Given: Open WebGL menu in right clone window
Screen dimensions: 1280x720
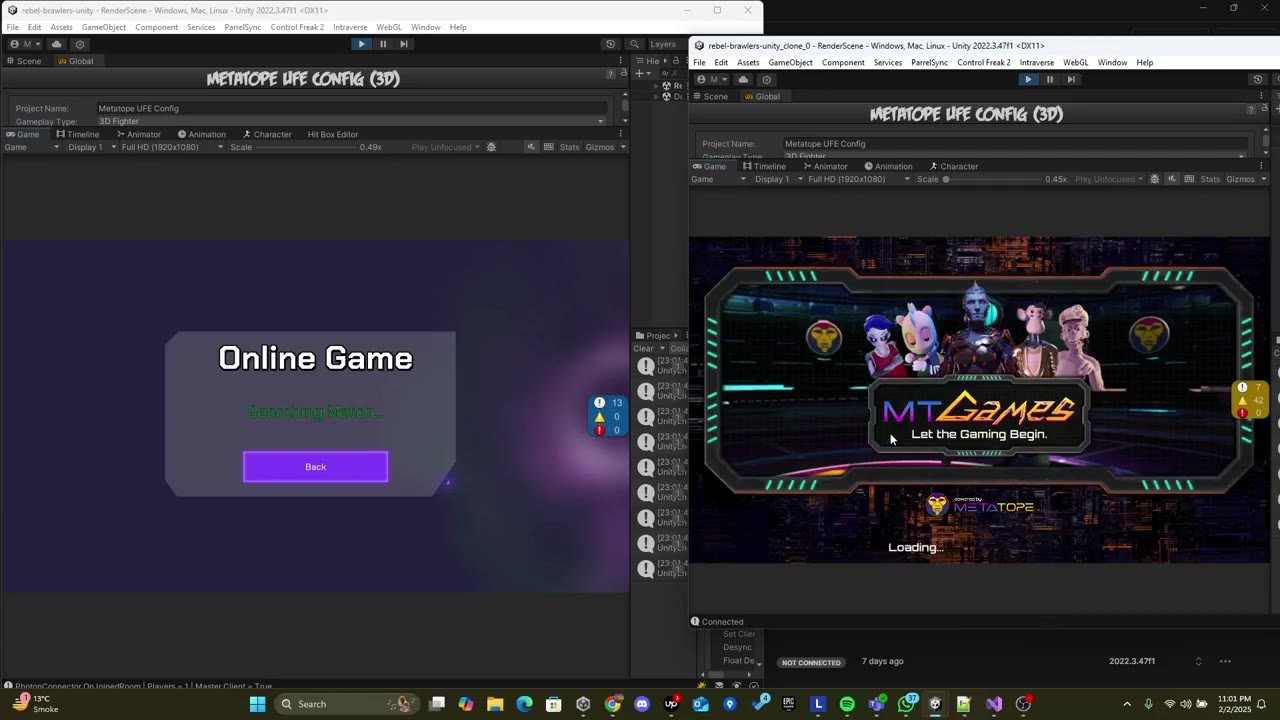Looking at the screenshot, I should click(x=1075, y=62).
